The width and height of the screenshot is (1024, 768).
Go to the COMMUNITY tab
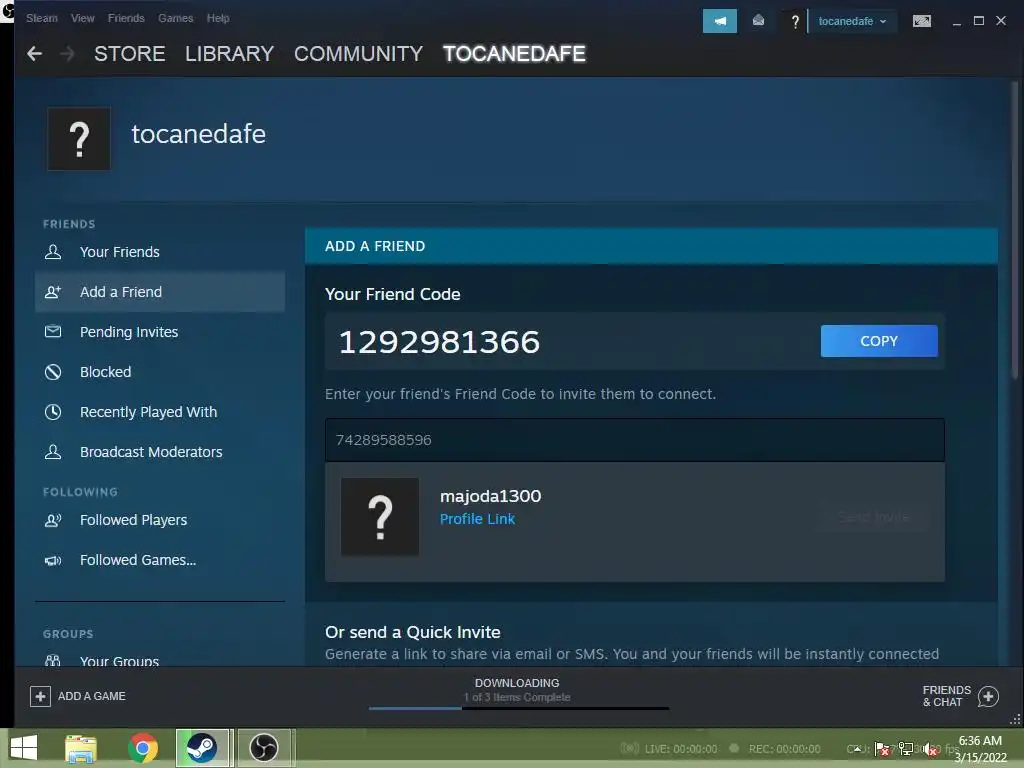[359, 54]
